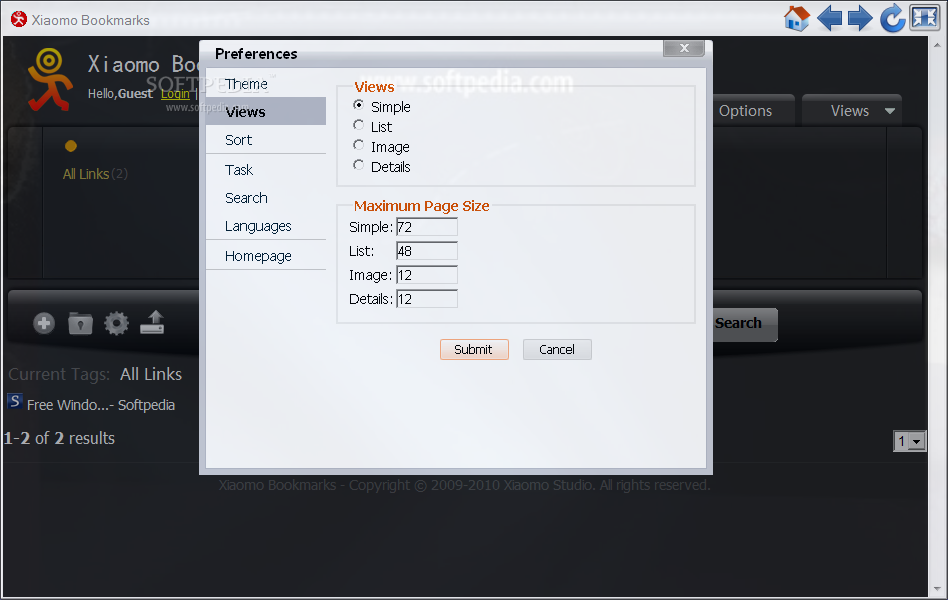Submit the preferences
The width and height of the screenshot is (948, 600).
pyautogui.click(x=474, y=350)
